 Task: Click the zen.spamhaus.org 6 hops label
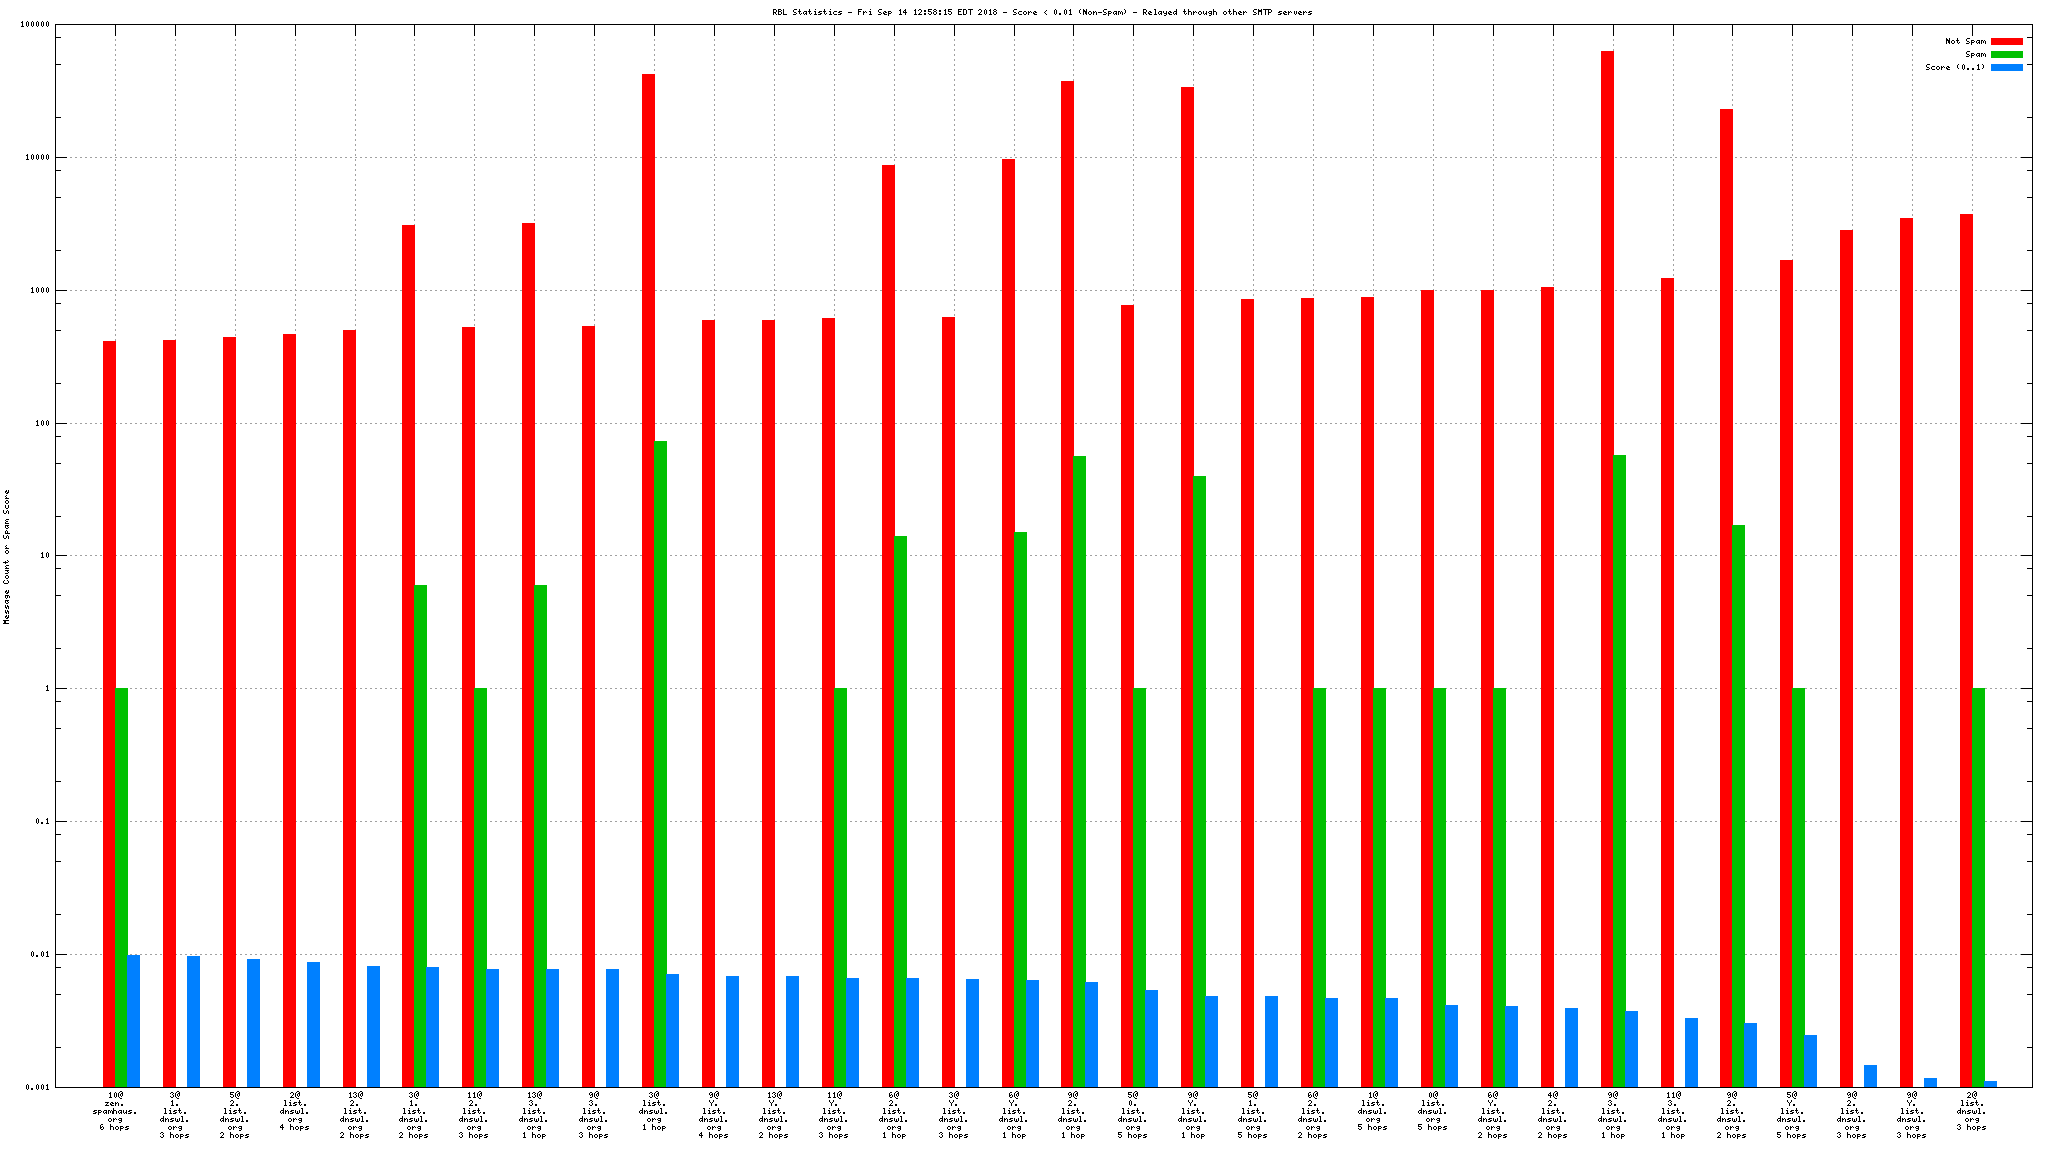[115, 1111]
